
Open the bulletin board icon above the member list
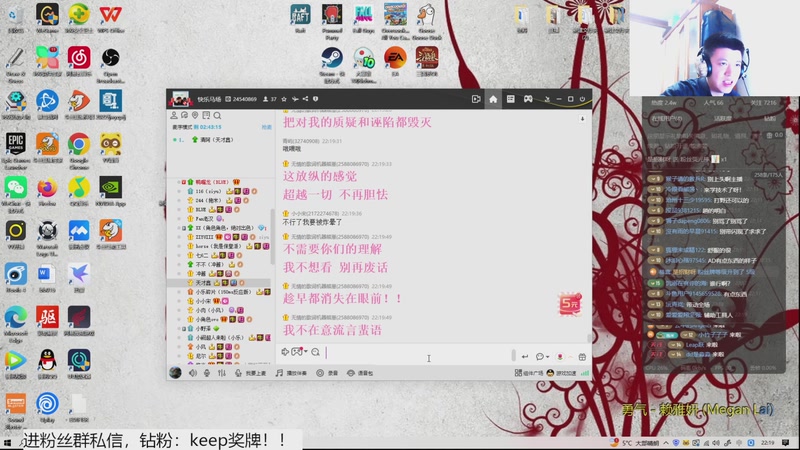coord(206,115)
